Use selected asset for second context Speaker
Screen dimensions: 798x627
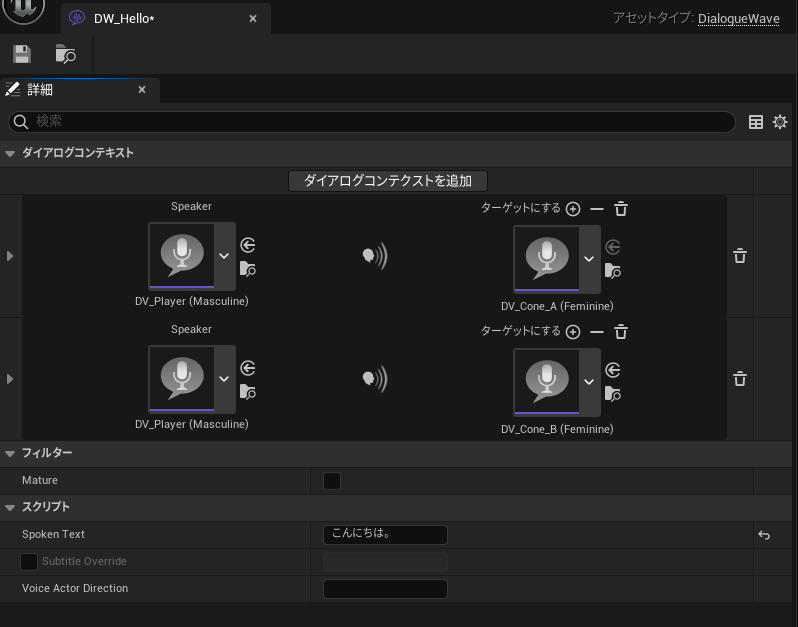[x=248, y=368]
